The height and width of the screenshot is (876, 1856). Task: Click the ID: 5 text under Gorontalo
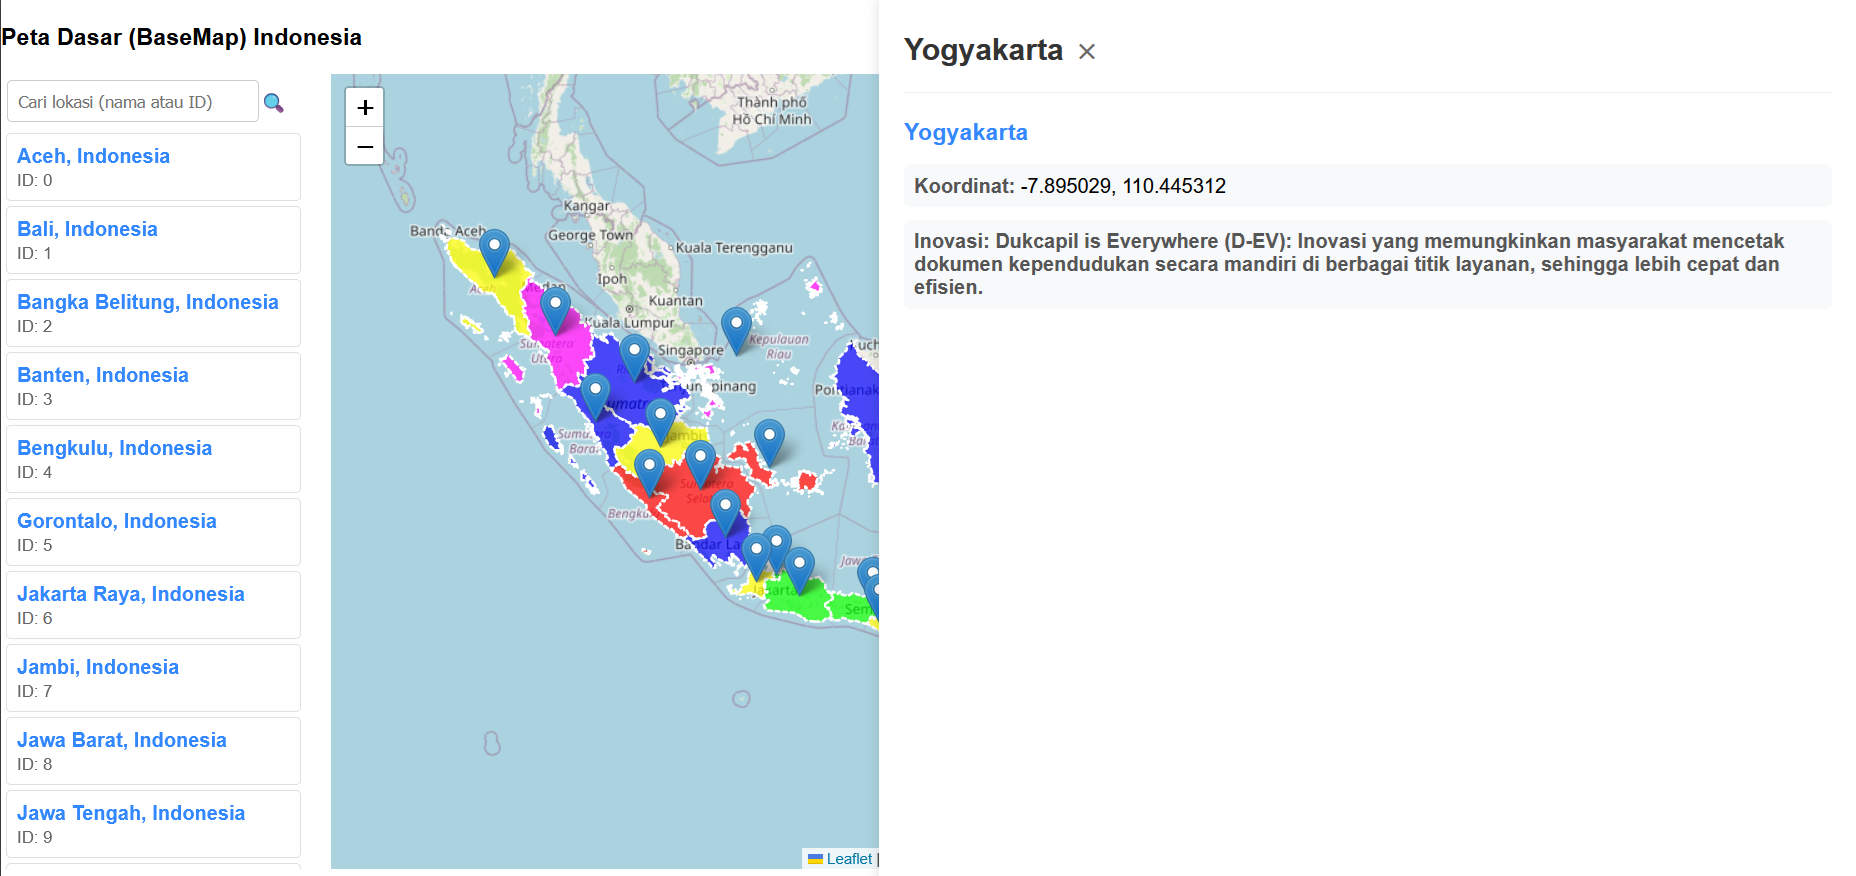click(x=35, y=546)
